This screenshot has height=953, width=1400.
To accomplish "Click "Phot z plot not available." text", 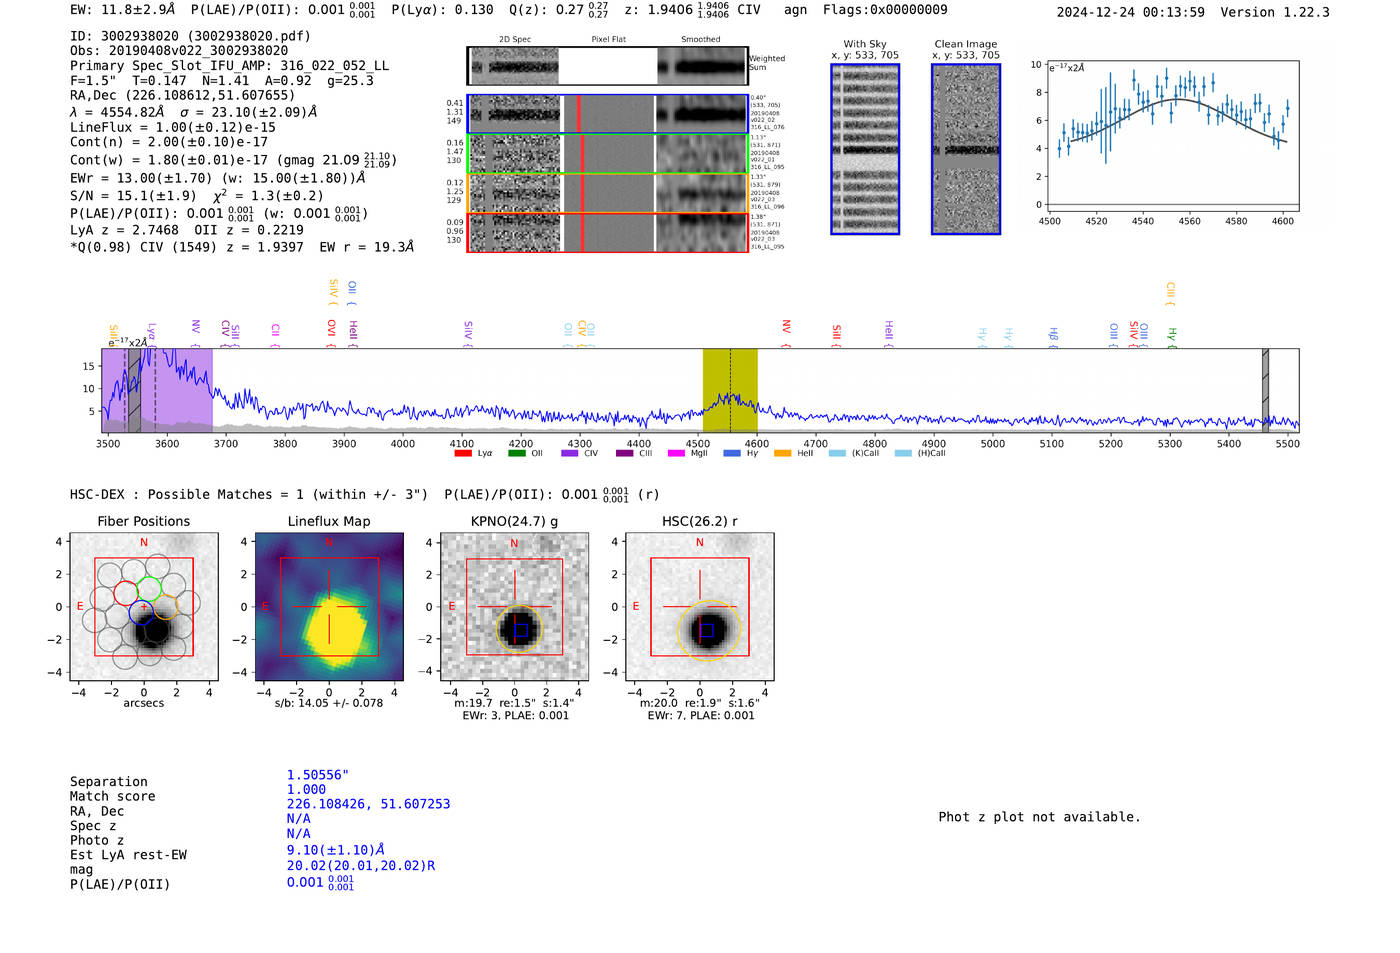I will click(1039, 817).
